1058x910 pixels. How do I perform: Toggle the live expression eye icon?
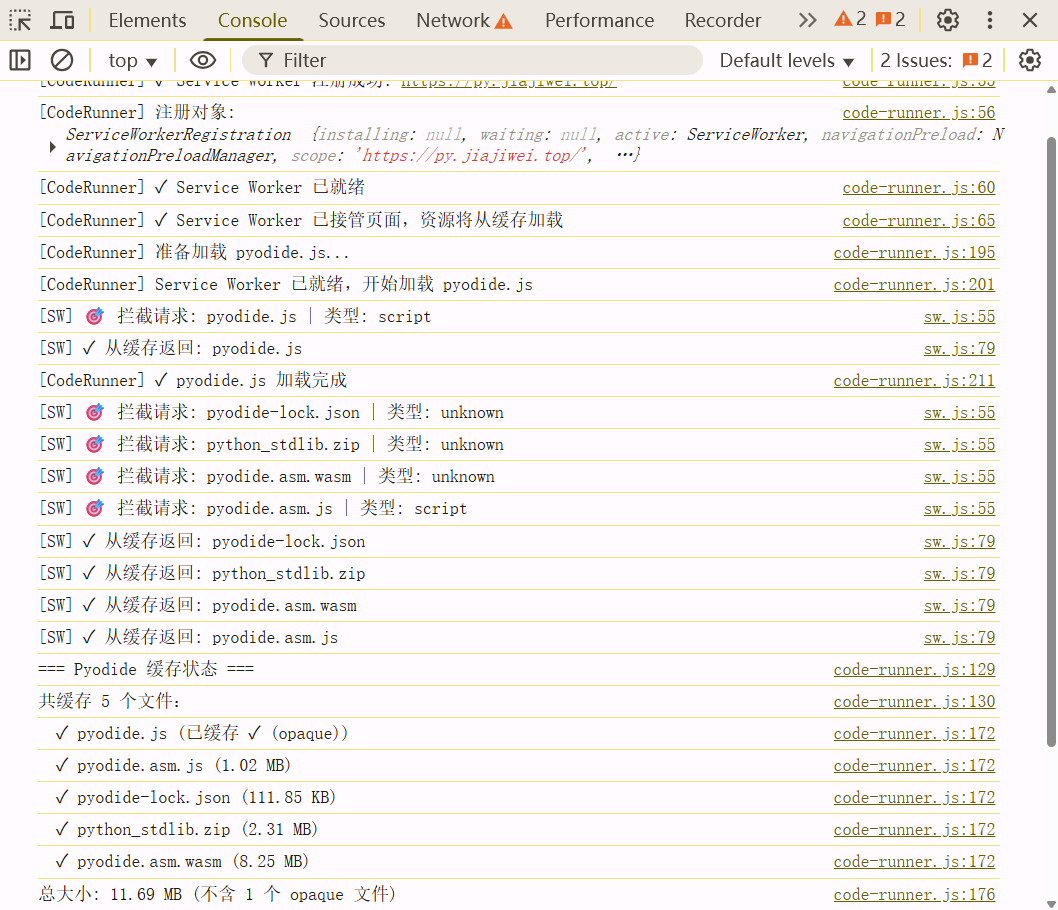203,61
